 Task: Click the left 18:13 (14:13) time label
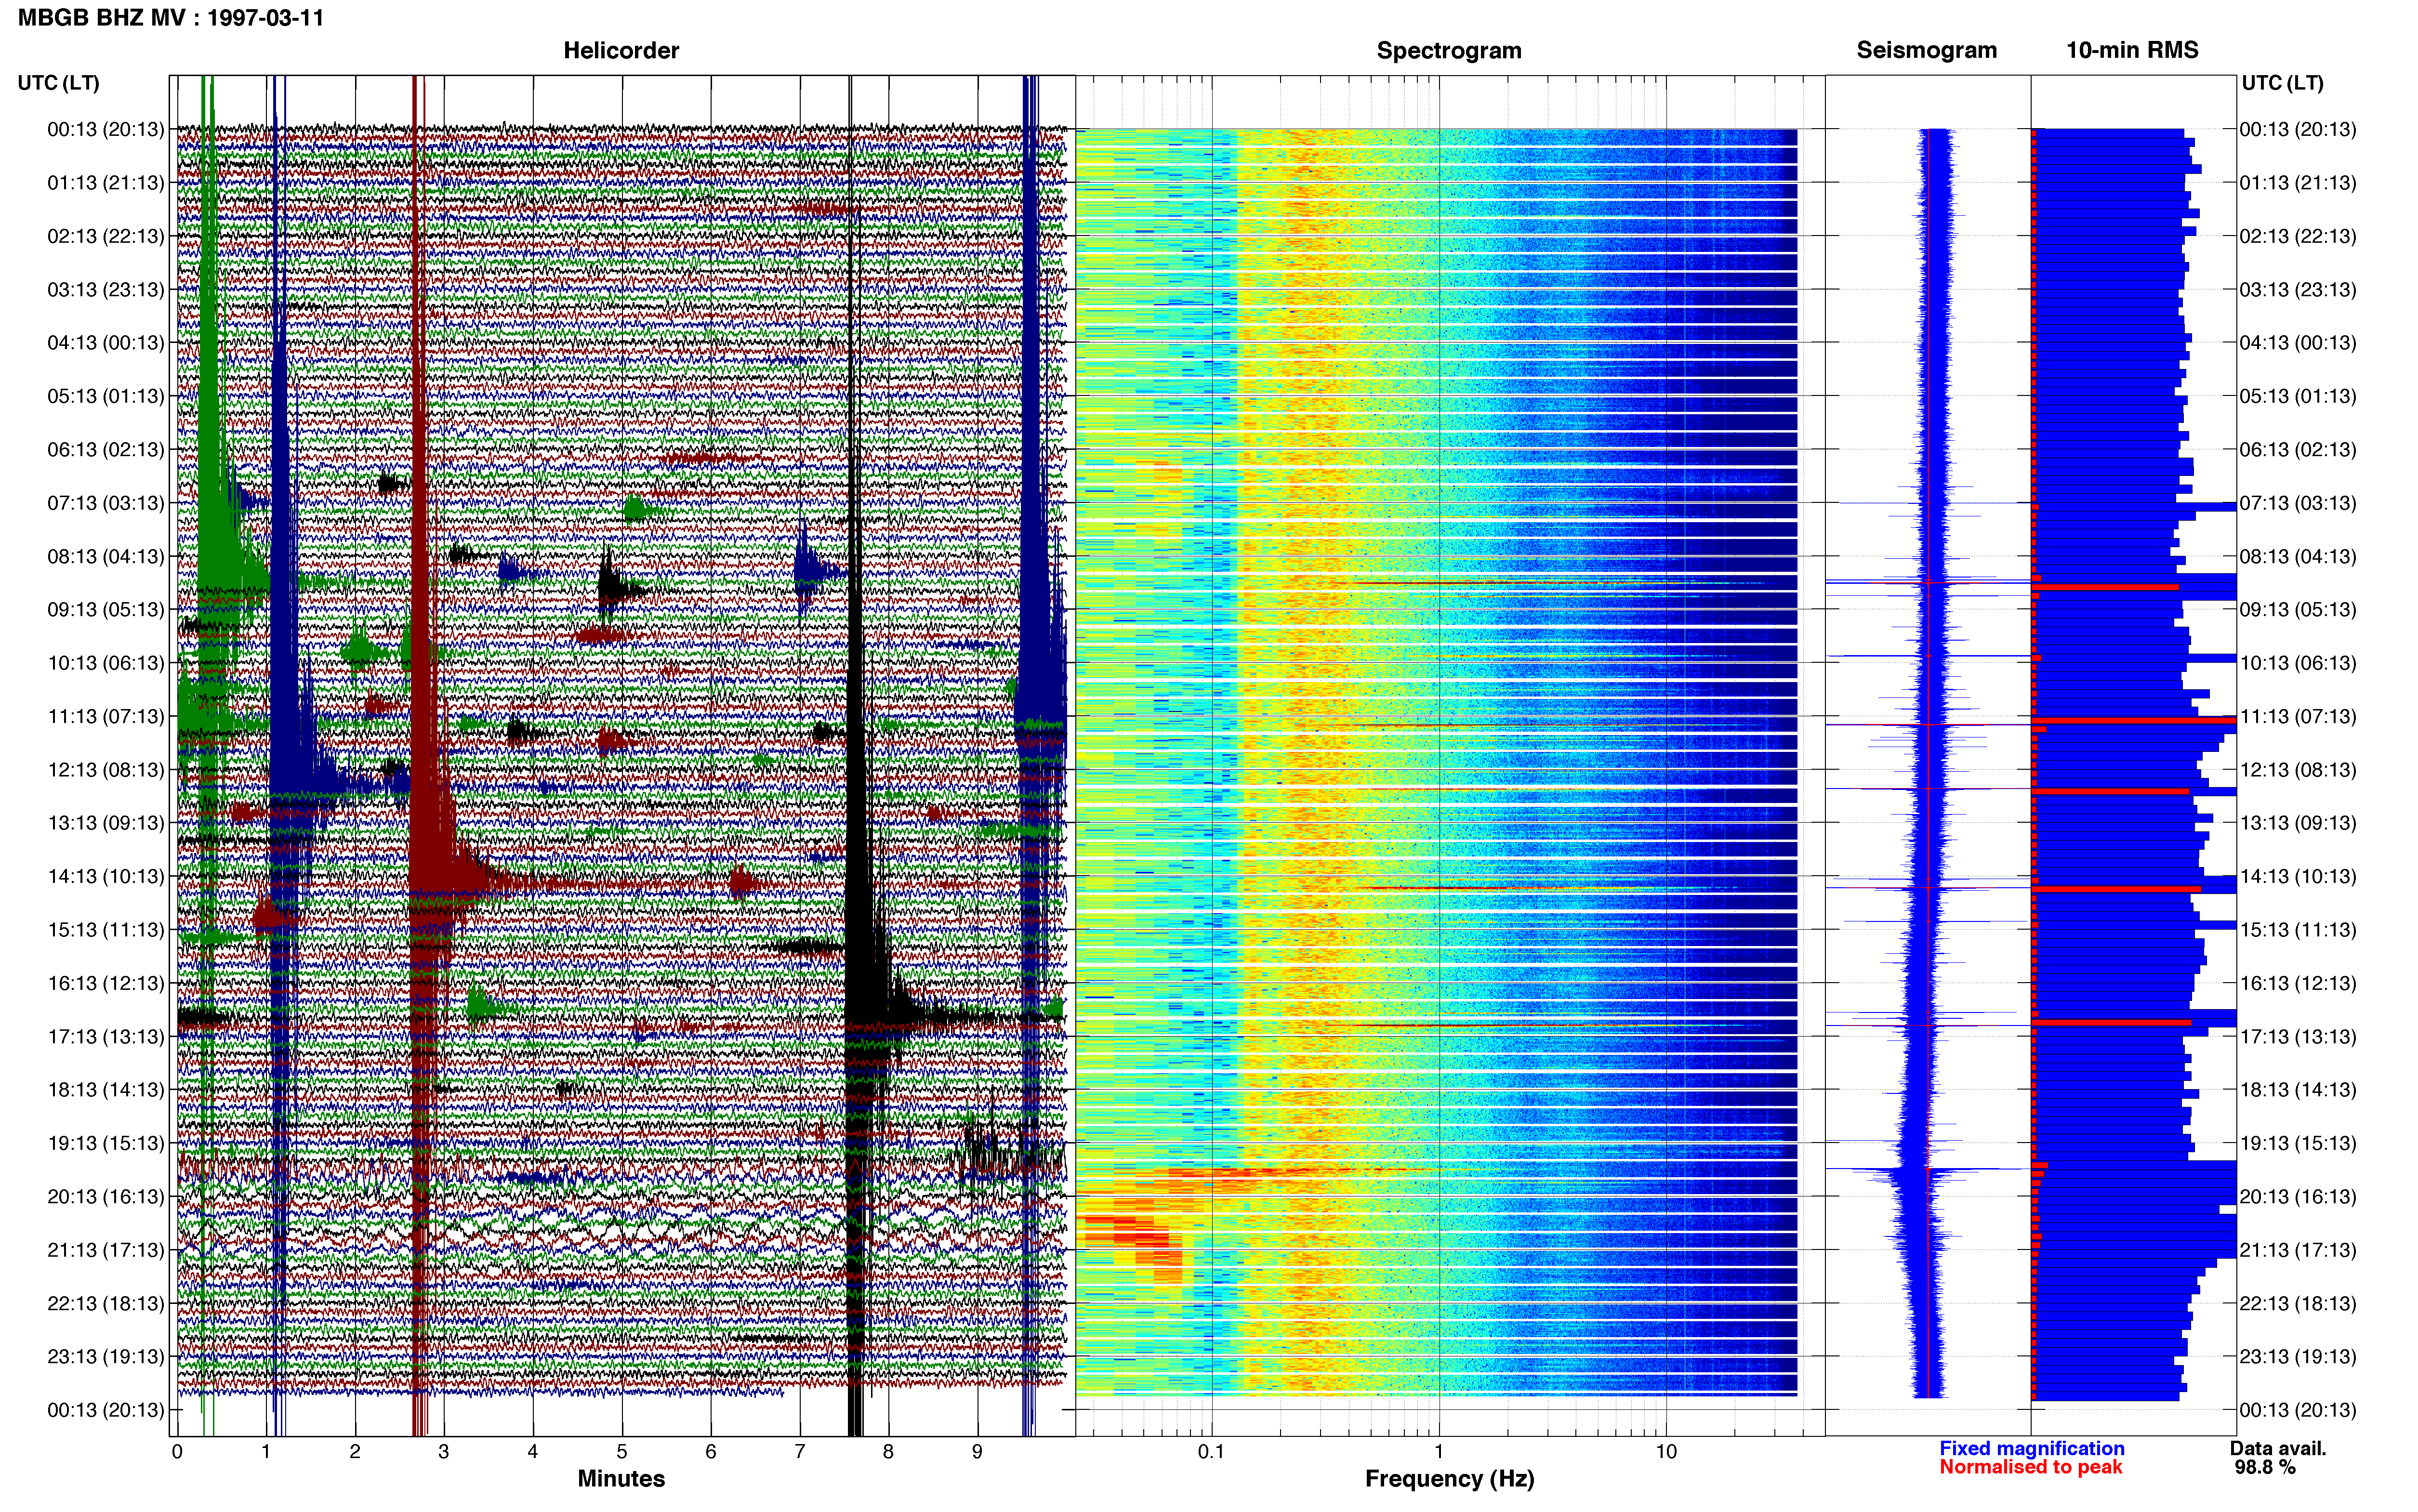pos(106,1090)
